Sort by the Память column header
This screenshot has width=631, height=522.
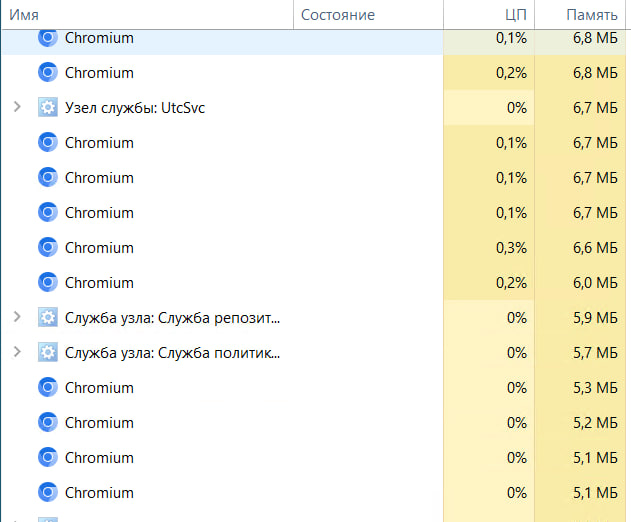click(x=591, y=14)
